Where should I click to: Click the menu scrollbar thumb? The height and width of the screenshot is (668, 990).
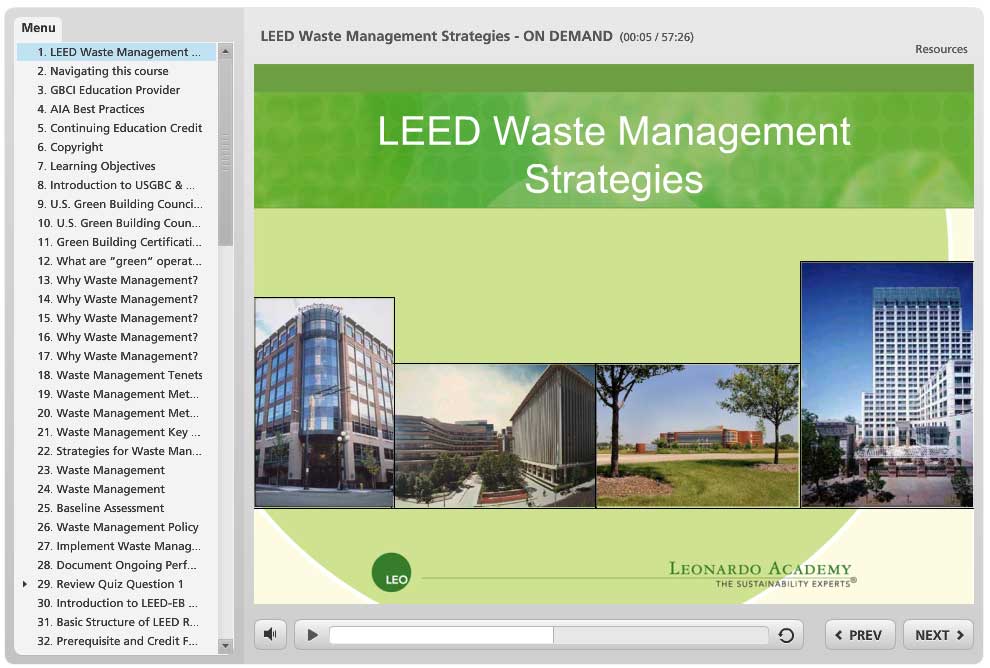pyautogui.click(x=225, y=152)
